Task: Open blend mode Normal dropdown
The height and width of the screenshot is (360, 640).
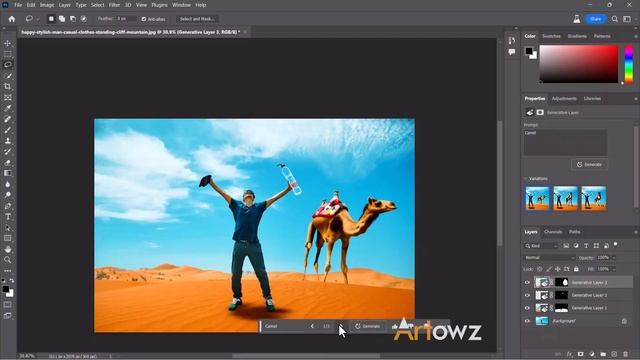Action: coord(549,258)
